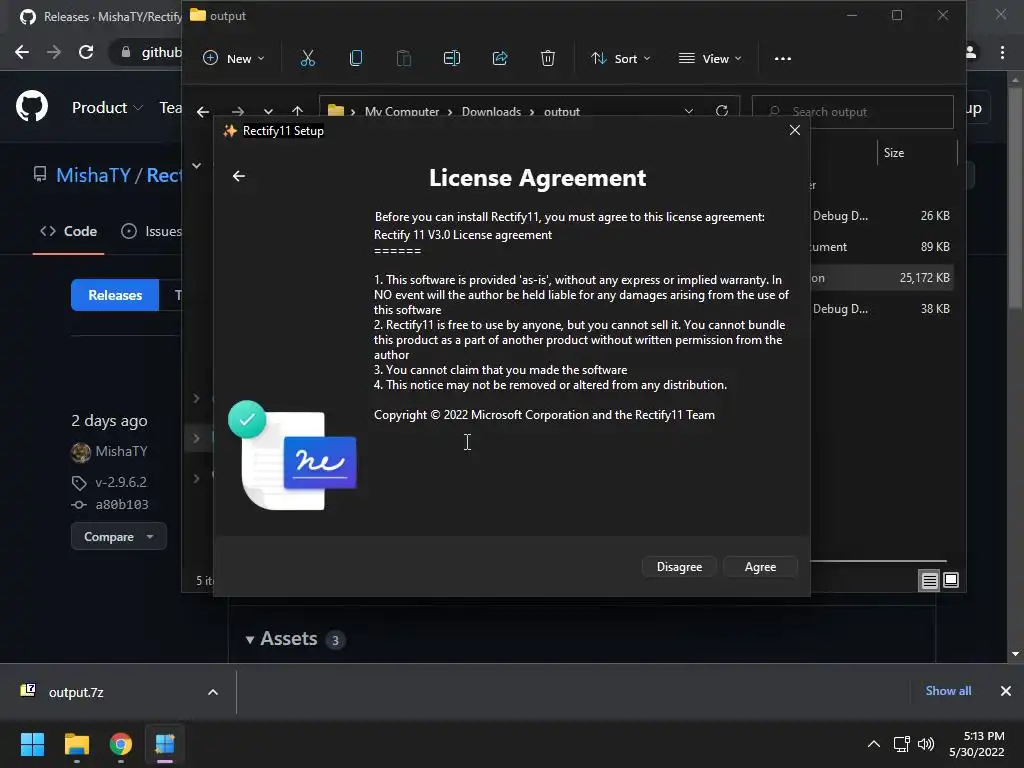This screenshot has width=1024, height=768.
Task: Select the 26 KB Debug file row
Action: [882, 216]
